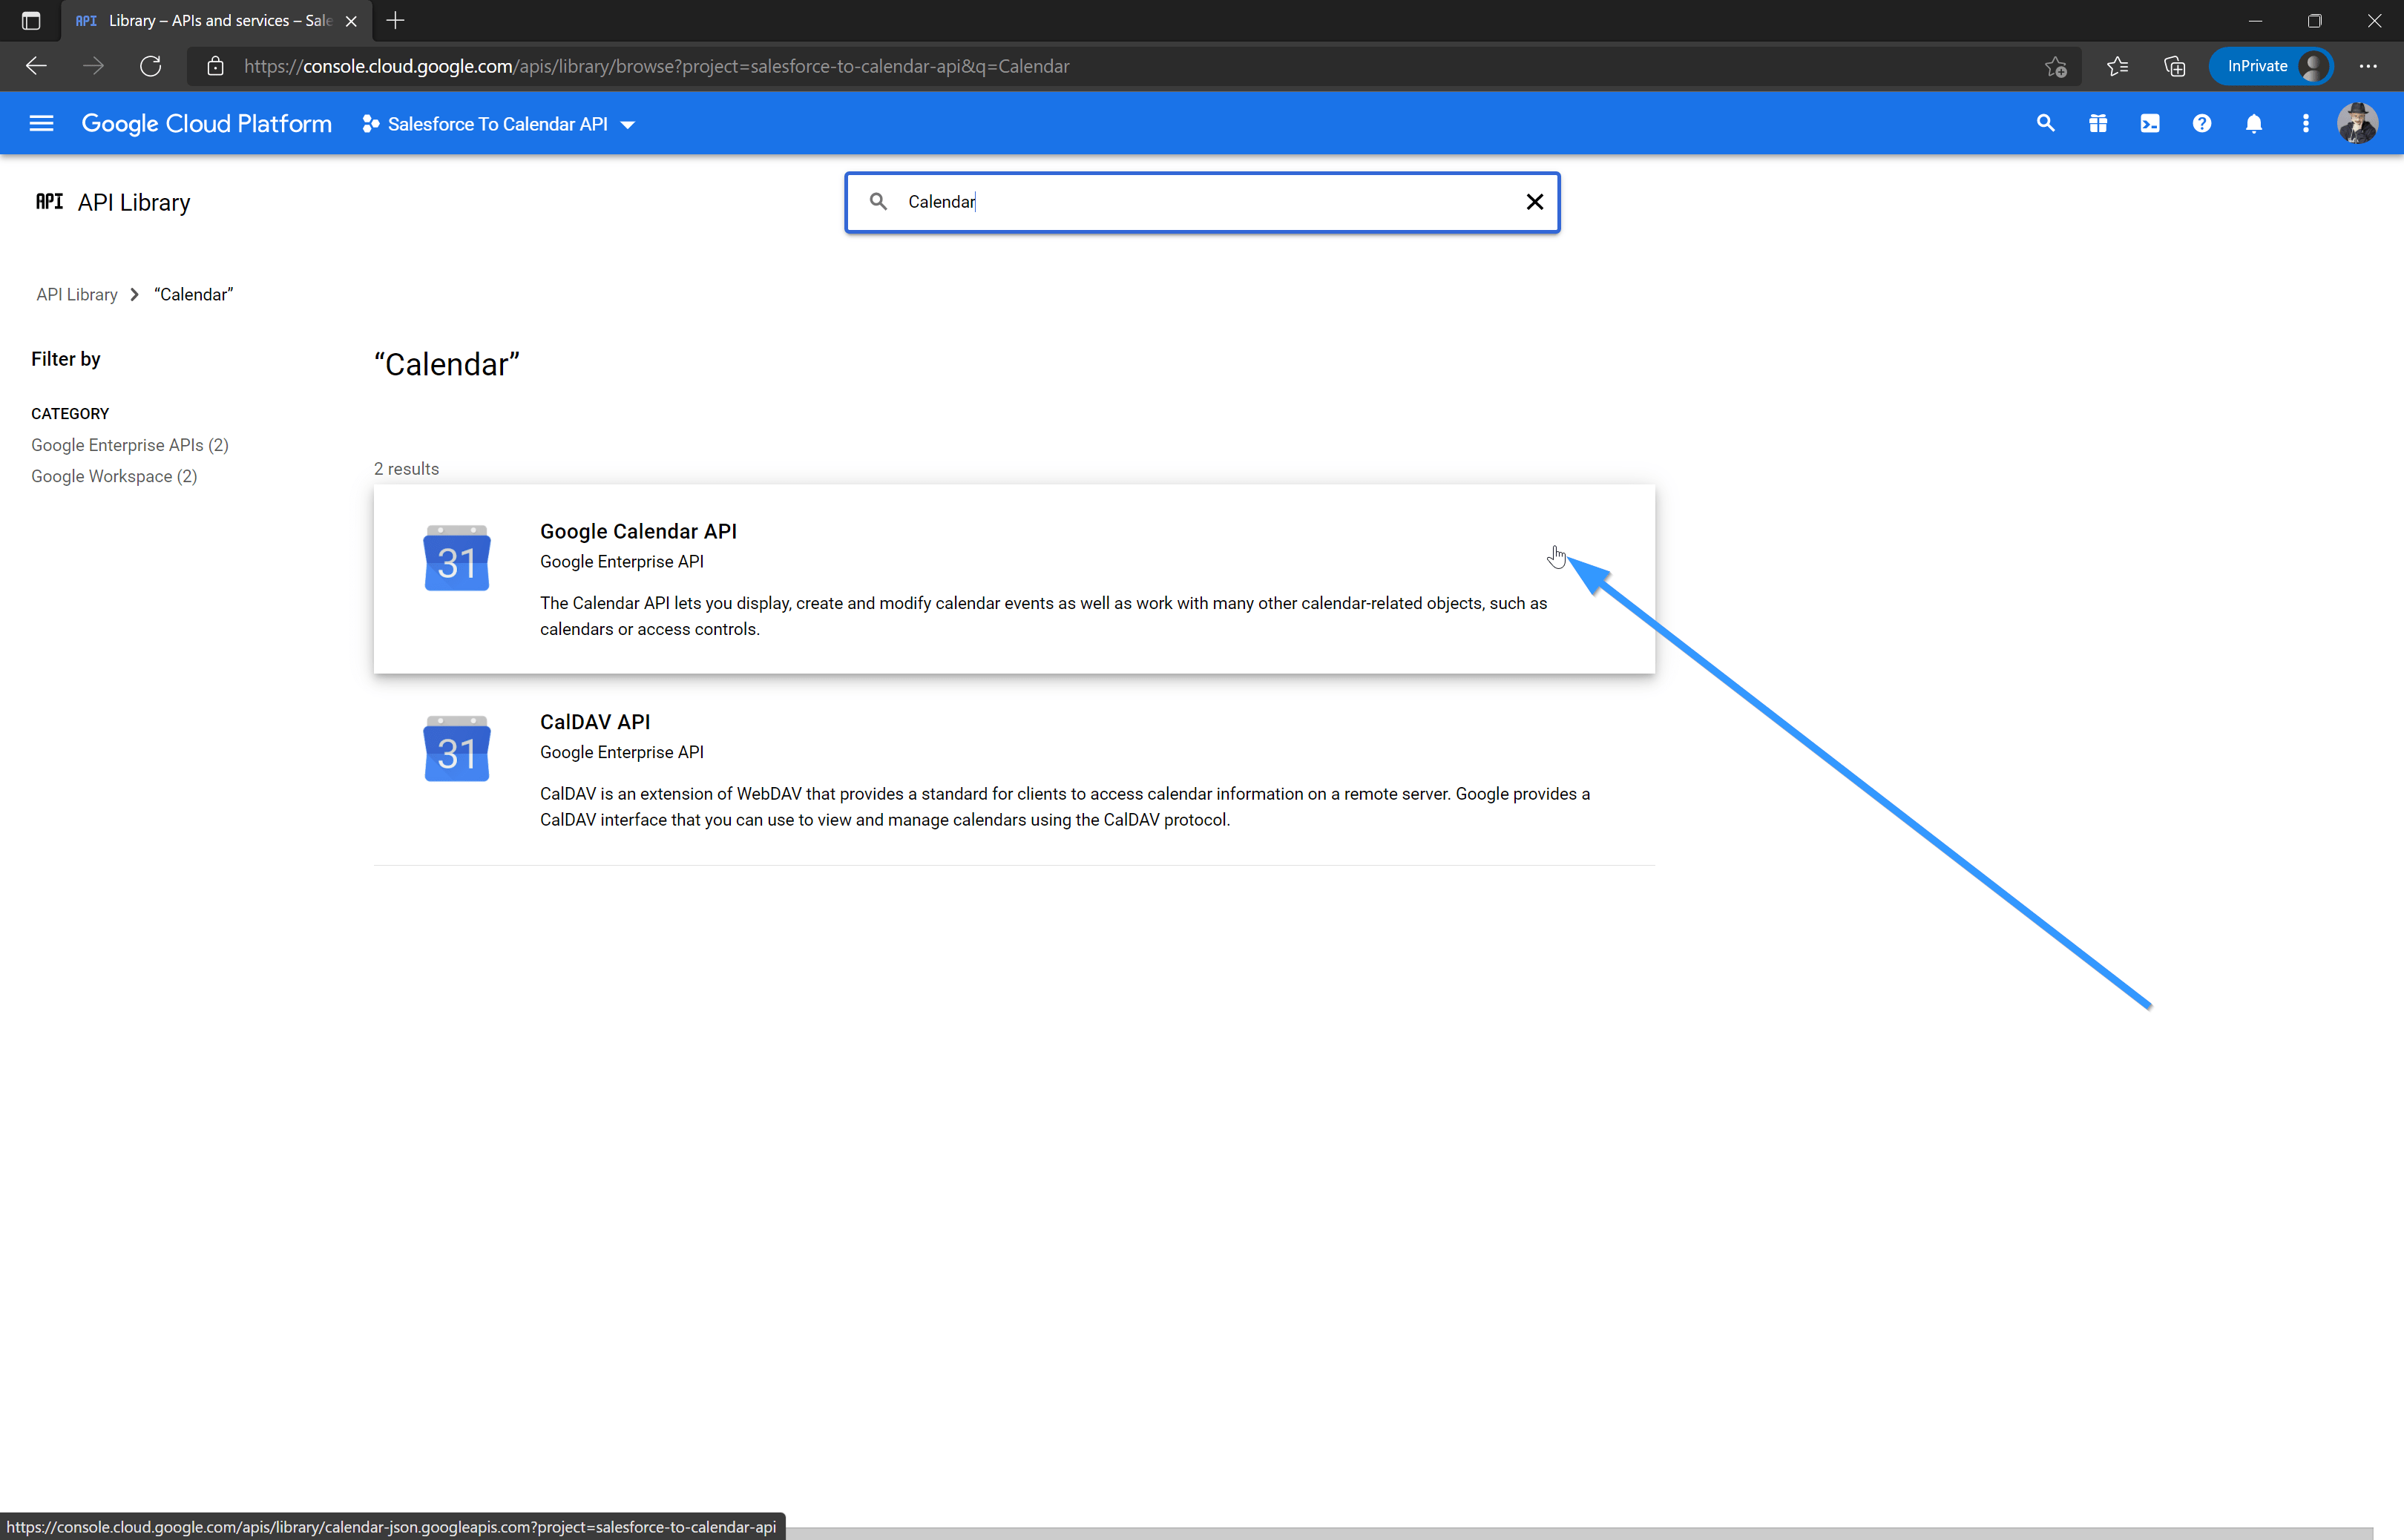Open the tab actions menu icon
This screenshot has width=2404, height=1540.
coord(31,20)
